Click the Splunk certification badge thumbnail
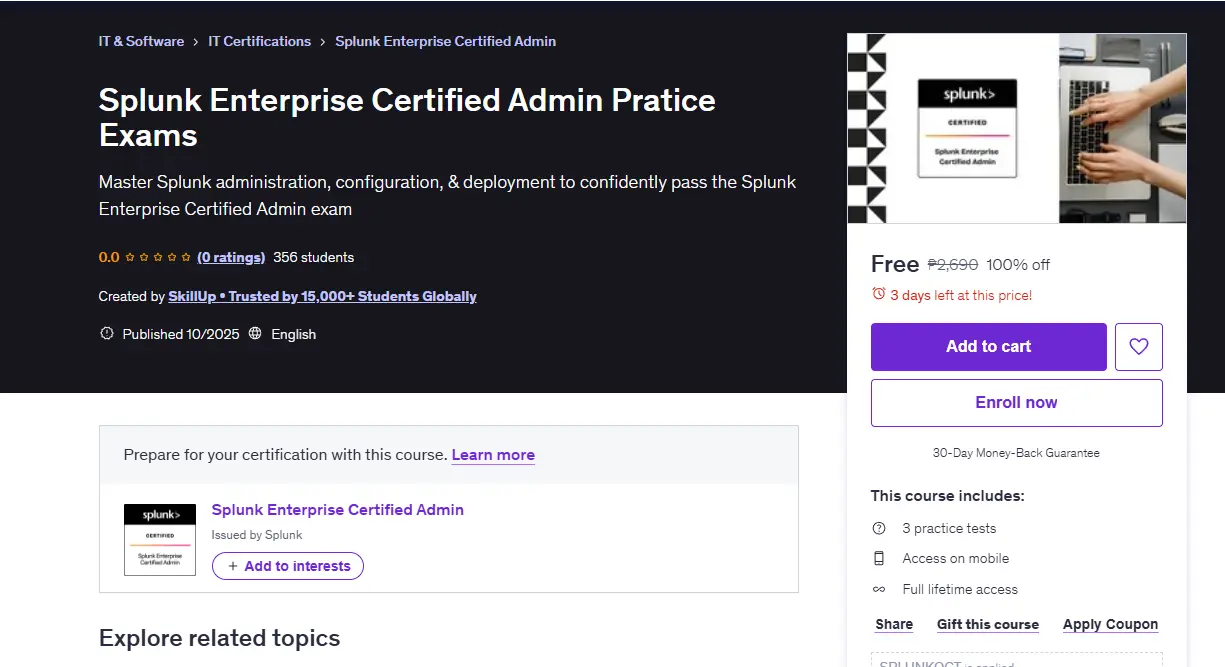 pos(160,540)
